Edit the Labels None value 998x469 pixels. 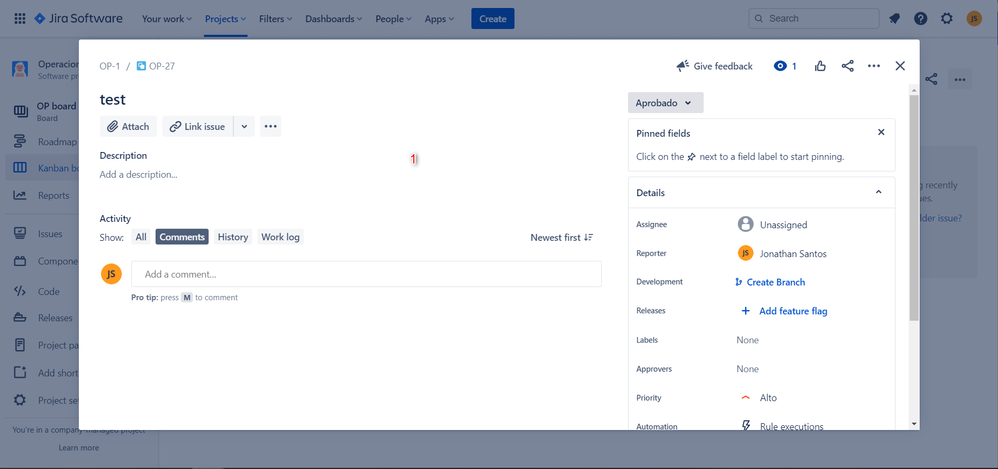[x=747, y=340]
